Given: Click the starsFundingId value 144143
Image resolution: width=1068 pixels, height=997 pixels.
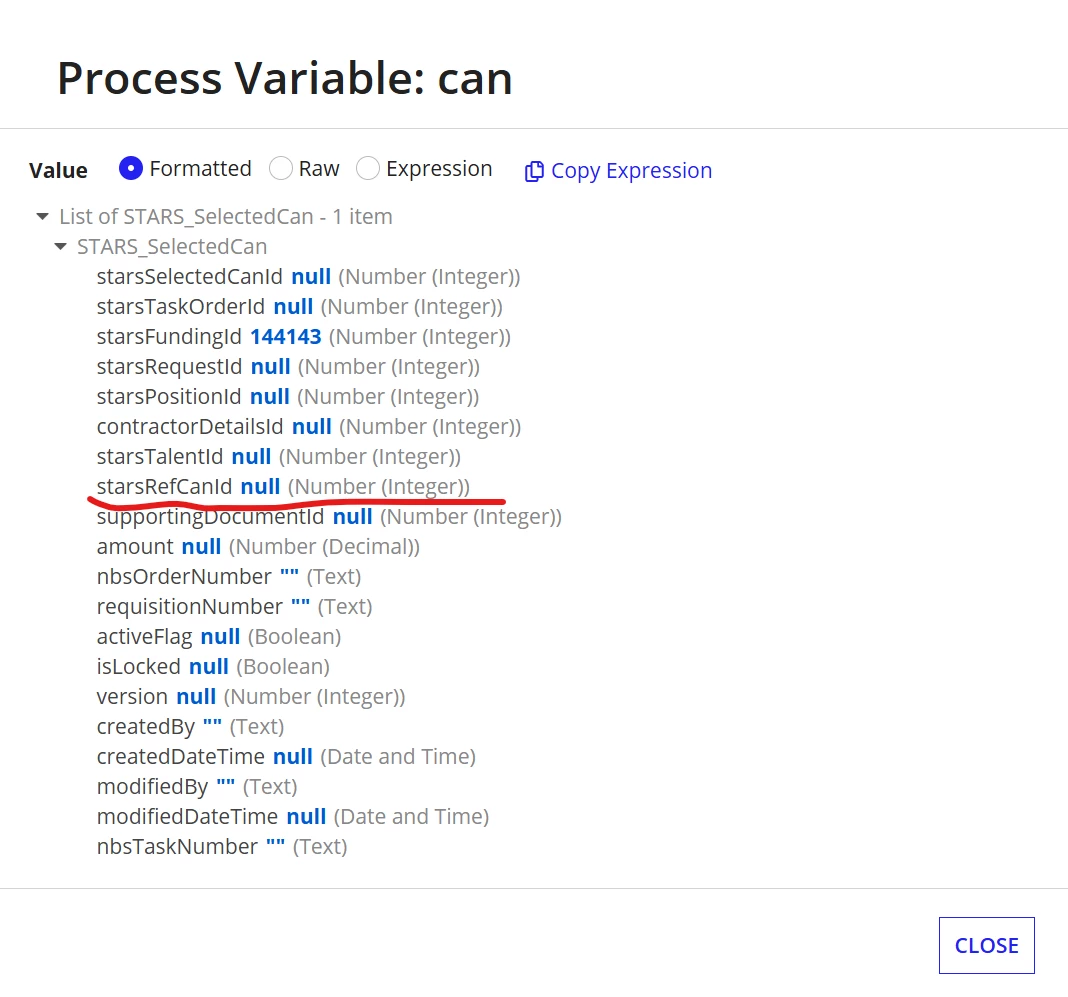Looking at the screenshot, I should (x=285, y=336).
